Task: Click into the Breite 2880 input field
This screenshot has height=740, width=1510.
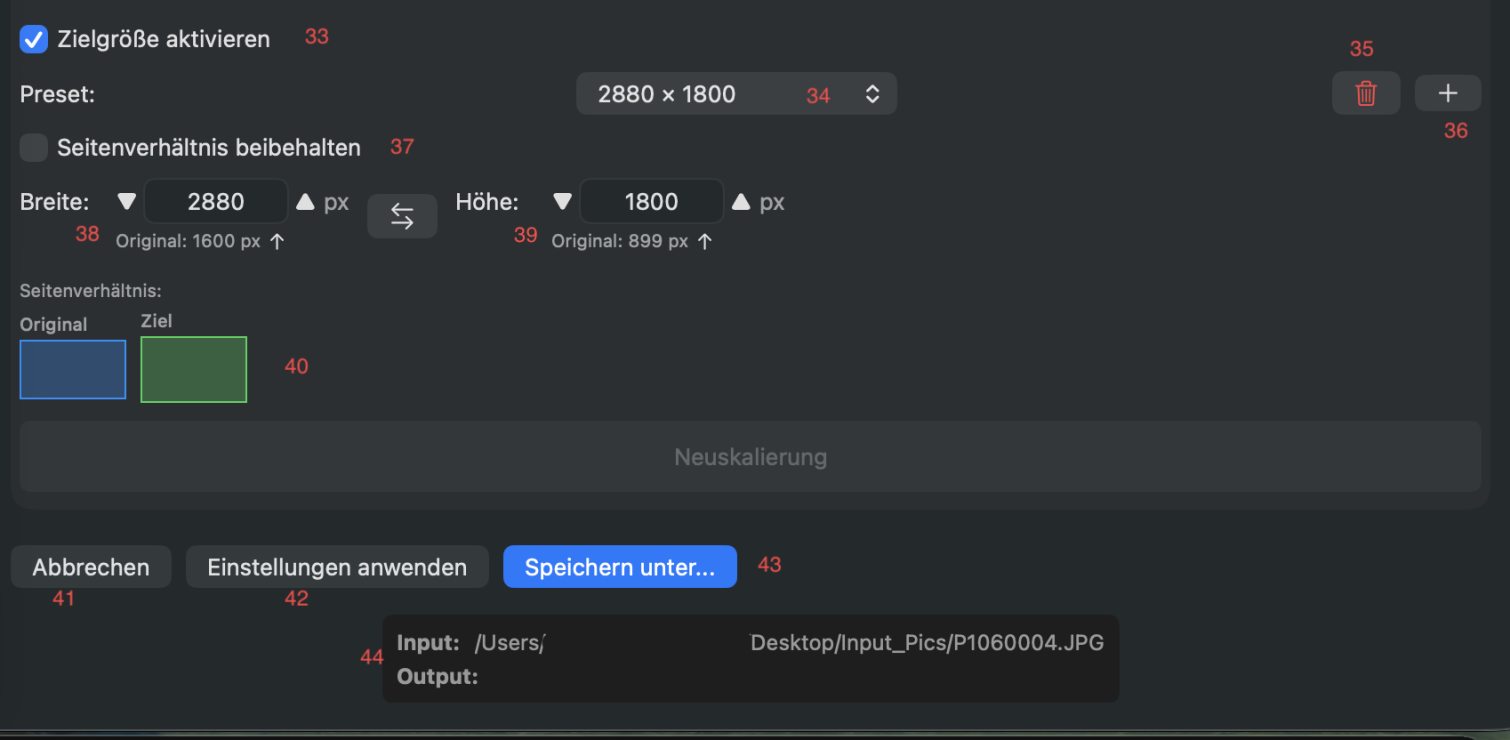Action: point(216,202)
